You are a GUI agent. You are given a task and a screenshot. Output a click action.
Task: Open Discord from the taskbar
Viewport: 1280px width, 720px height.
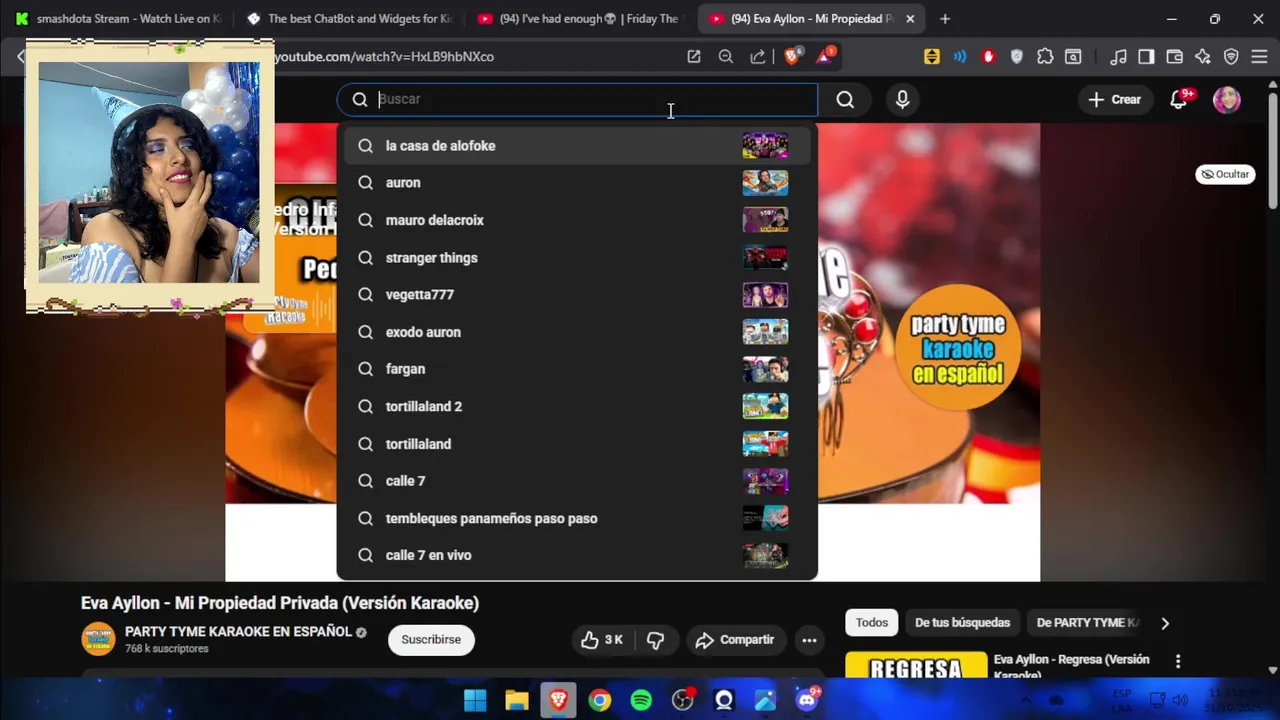coord(807,700)
